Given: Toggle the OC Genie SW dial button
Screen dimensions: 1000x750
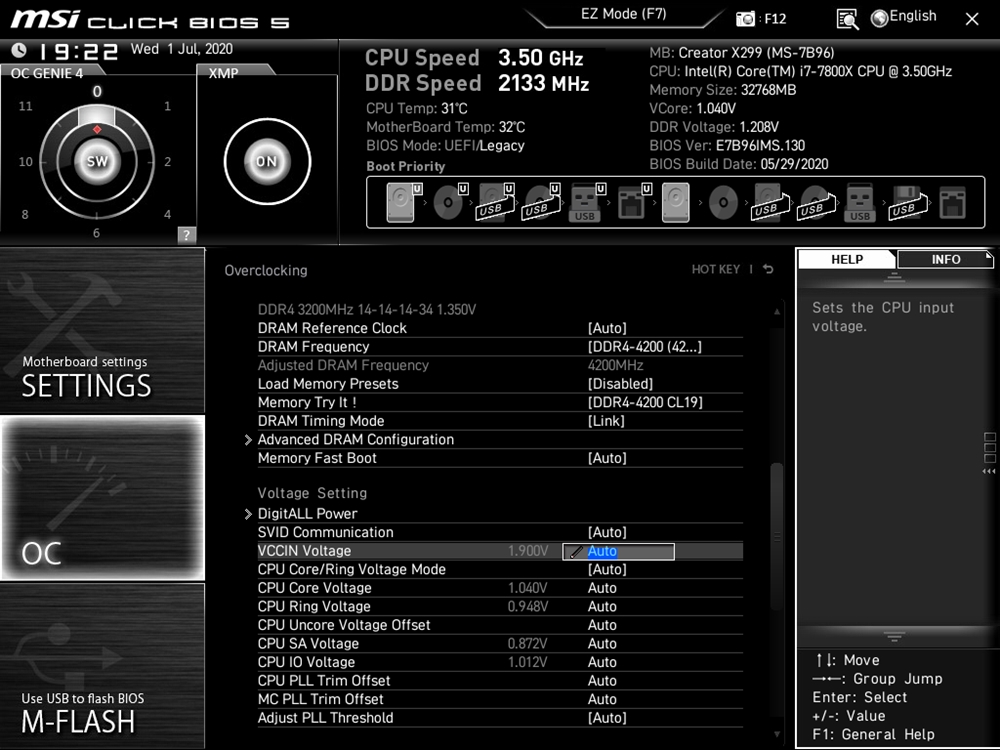Looking at the screenshot, I should (x=97, y=161).
